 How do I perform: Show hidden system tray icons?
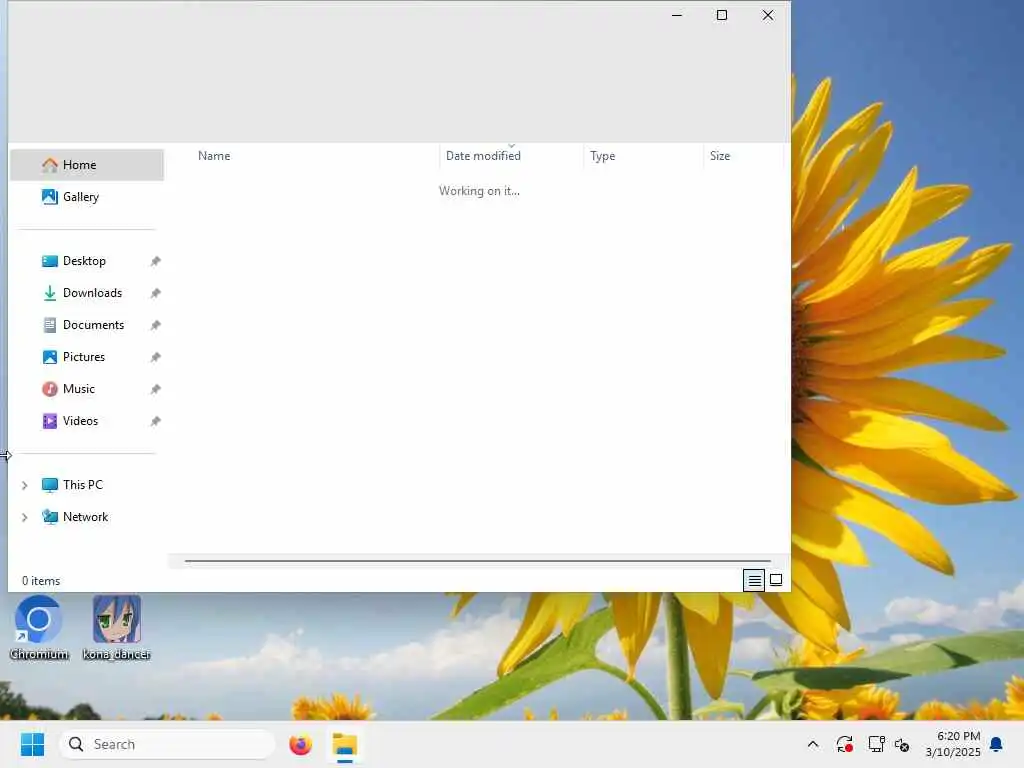(813, 744)
